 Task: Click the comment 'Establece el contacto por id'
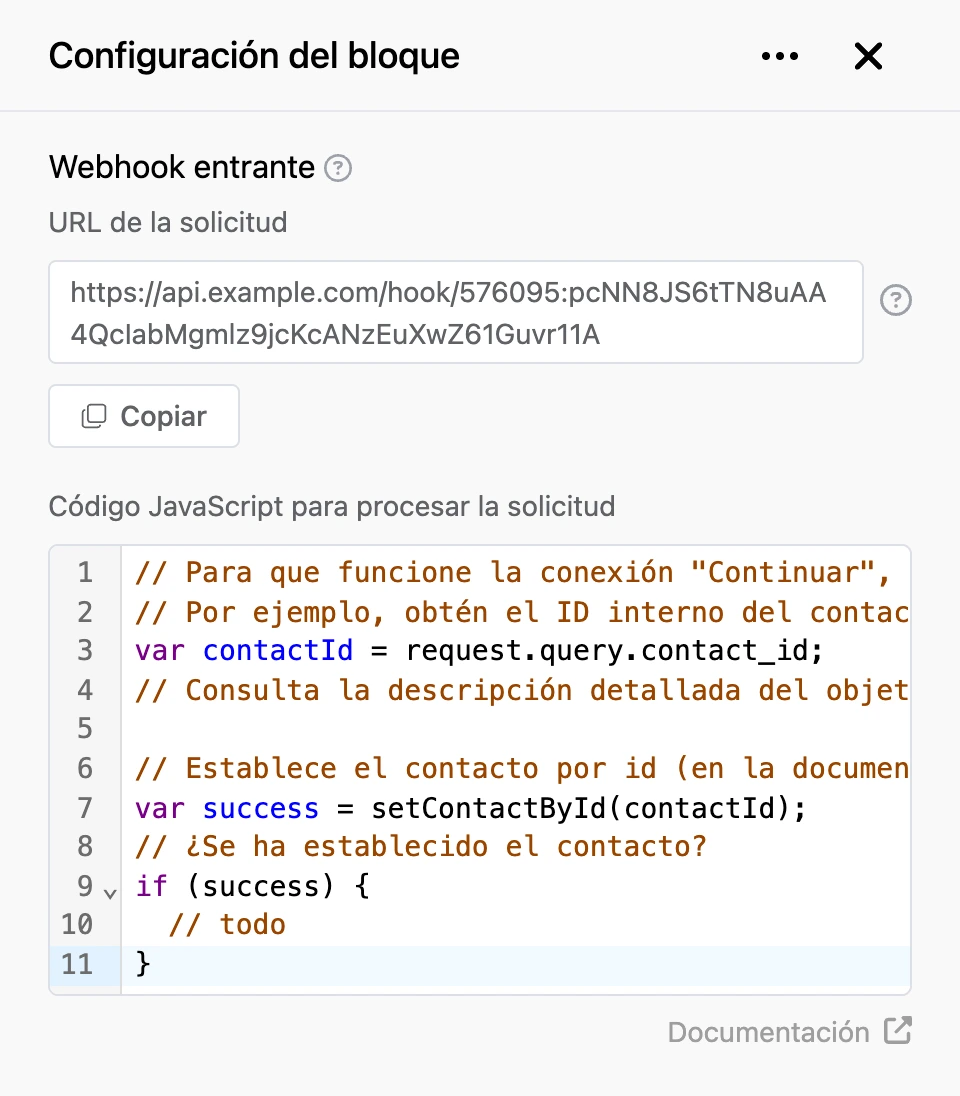tap(522, 768)
